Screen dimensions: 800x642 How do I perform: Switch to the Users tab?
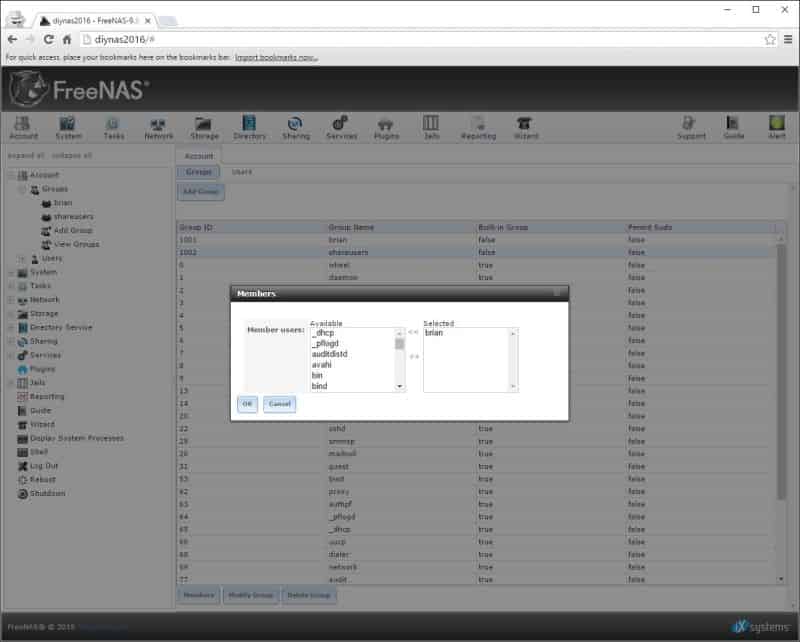coord(242,172)
